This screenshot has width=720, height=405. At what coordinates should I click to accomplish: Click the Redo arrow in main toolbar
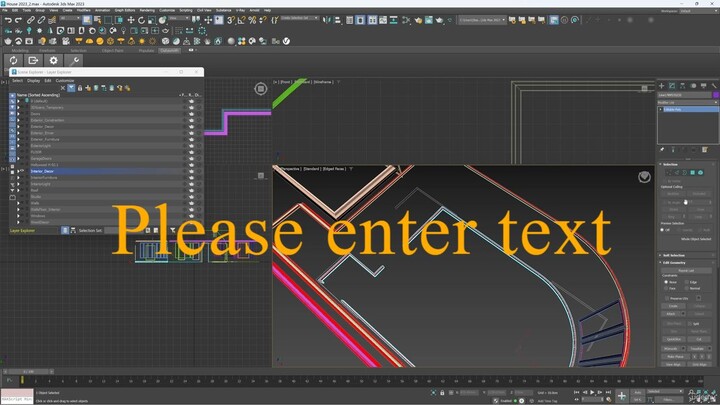pos(18,20)
